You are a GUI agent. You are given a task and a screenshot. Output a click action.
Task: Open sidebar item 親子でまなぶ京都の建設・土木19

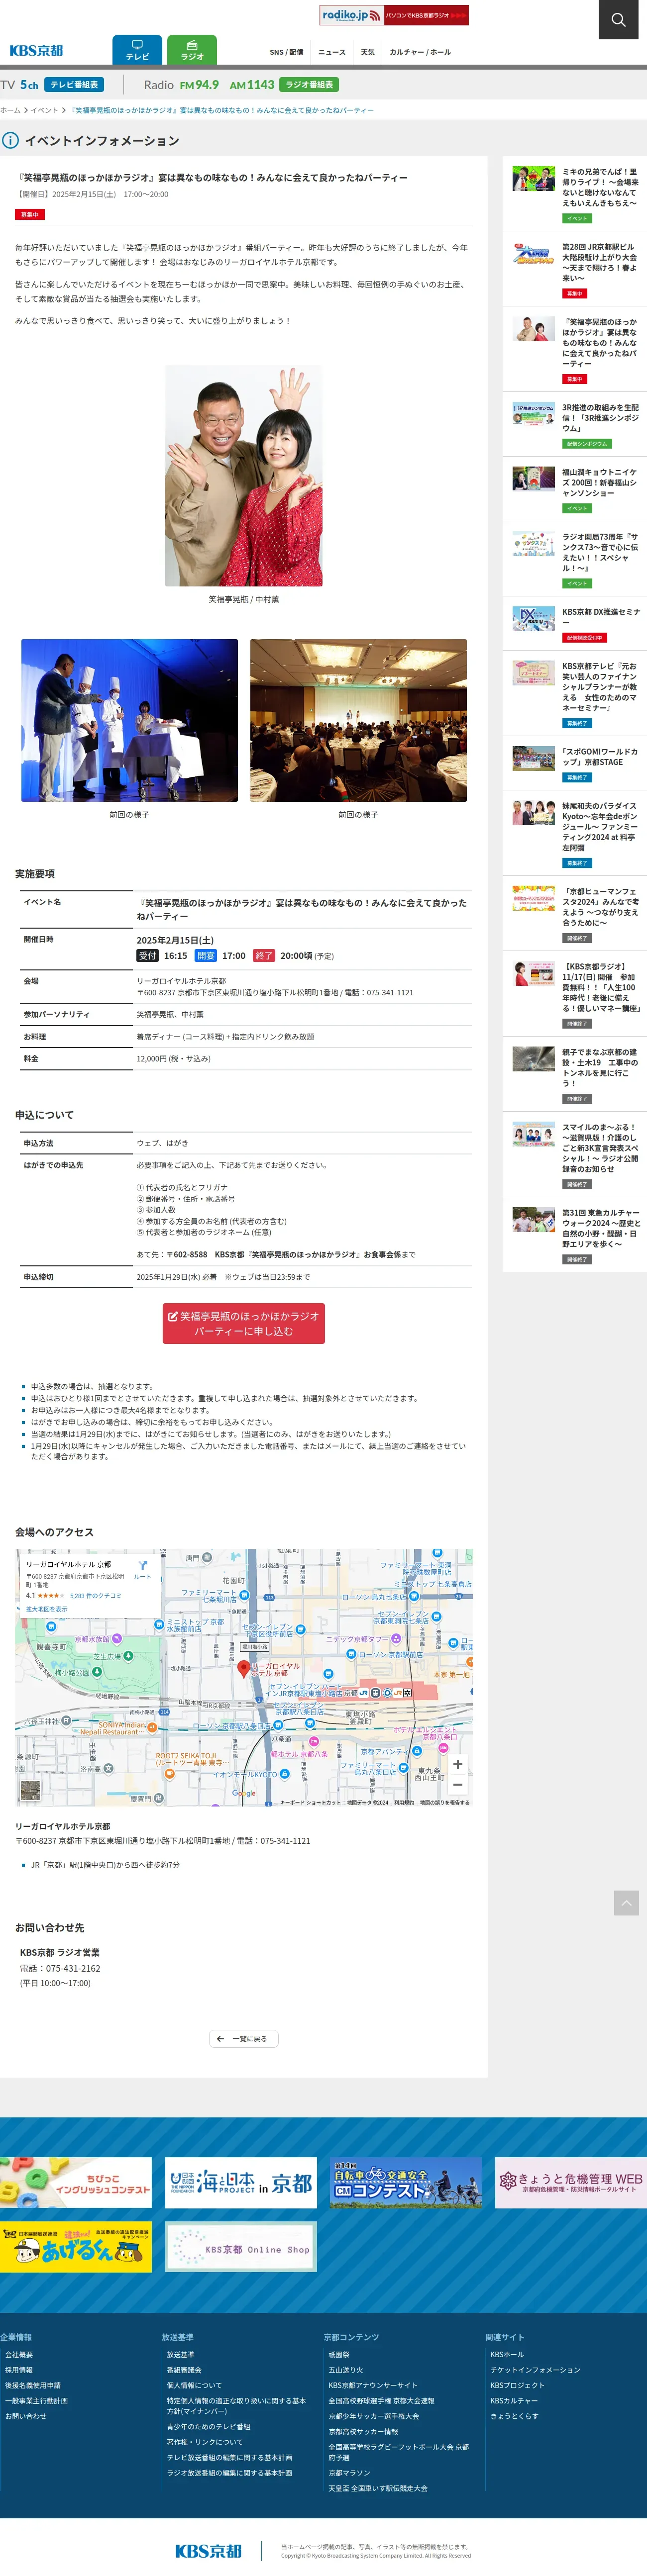(x=574, y=1074)
